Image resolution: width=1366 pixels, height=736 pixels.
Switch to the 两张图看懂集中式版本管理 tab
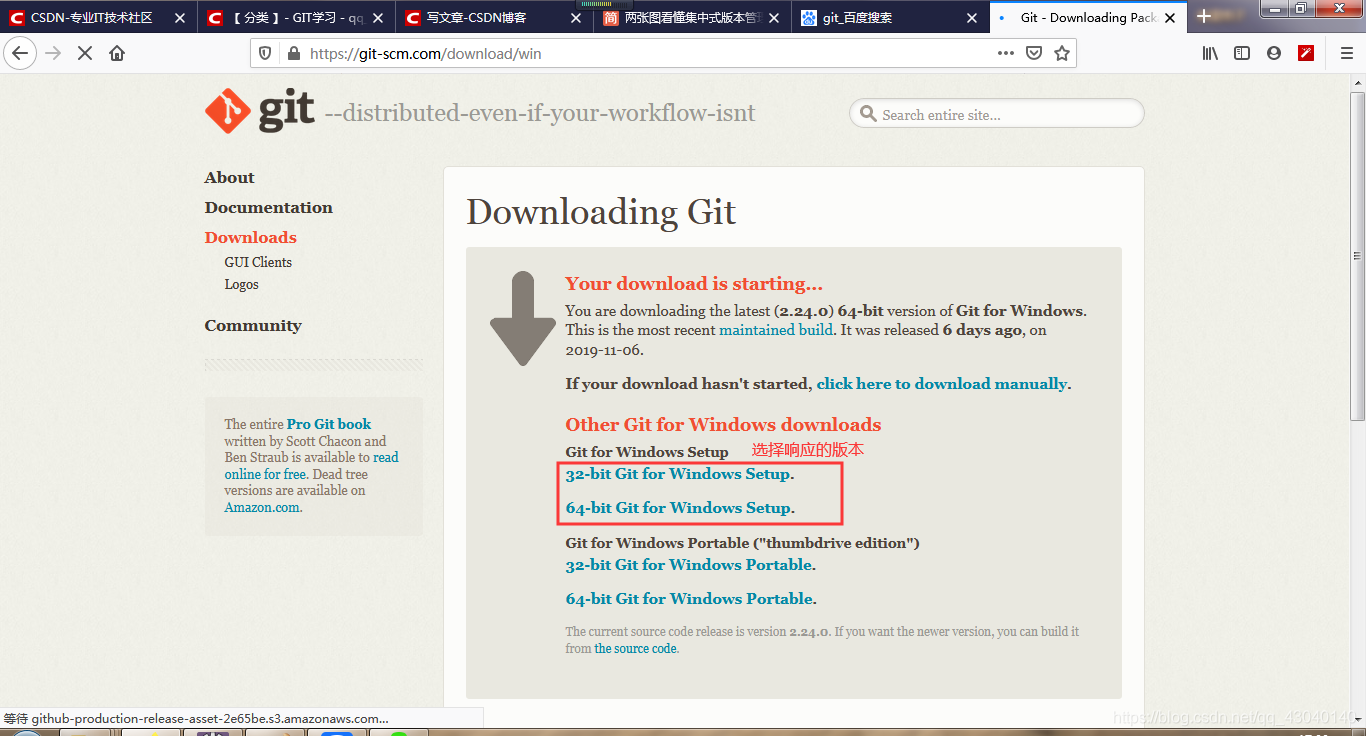click(x=692, y=18)
